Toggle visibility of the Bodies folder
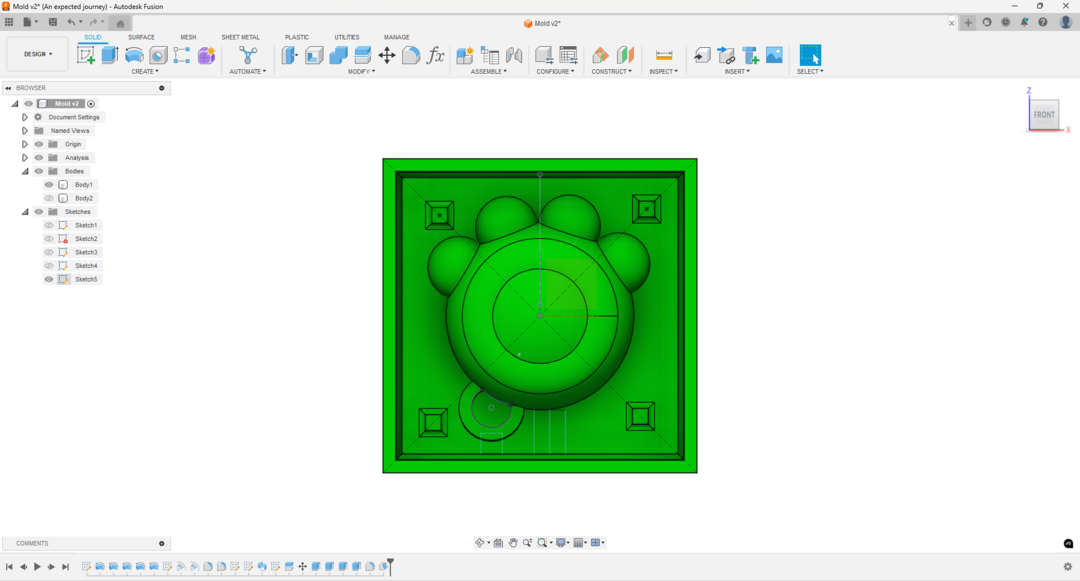This screenshot has width=1080, height=581. 39,171
